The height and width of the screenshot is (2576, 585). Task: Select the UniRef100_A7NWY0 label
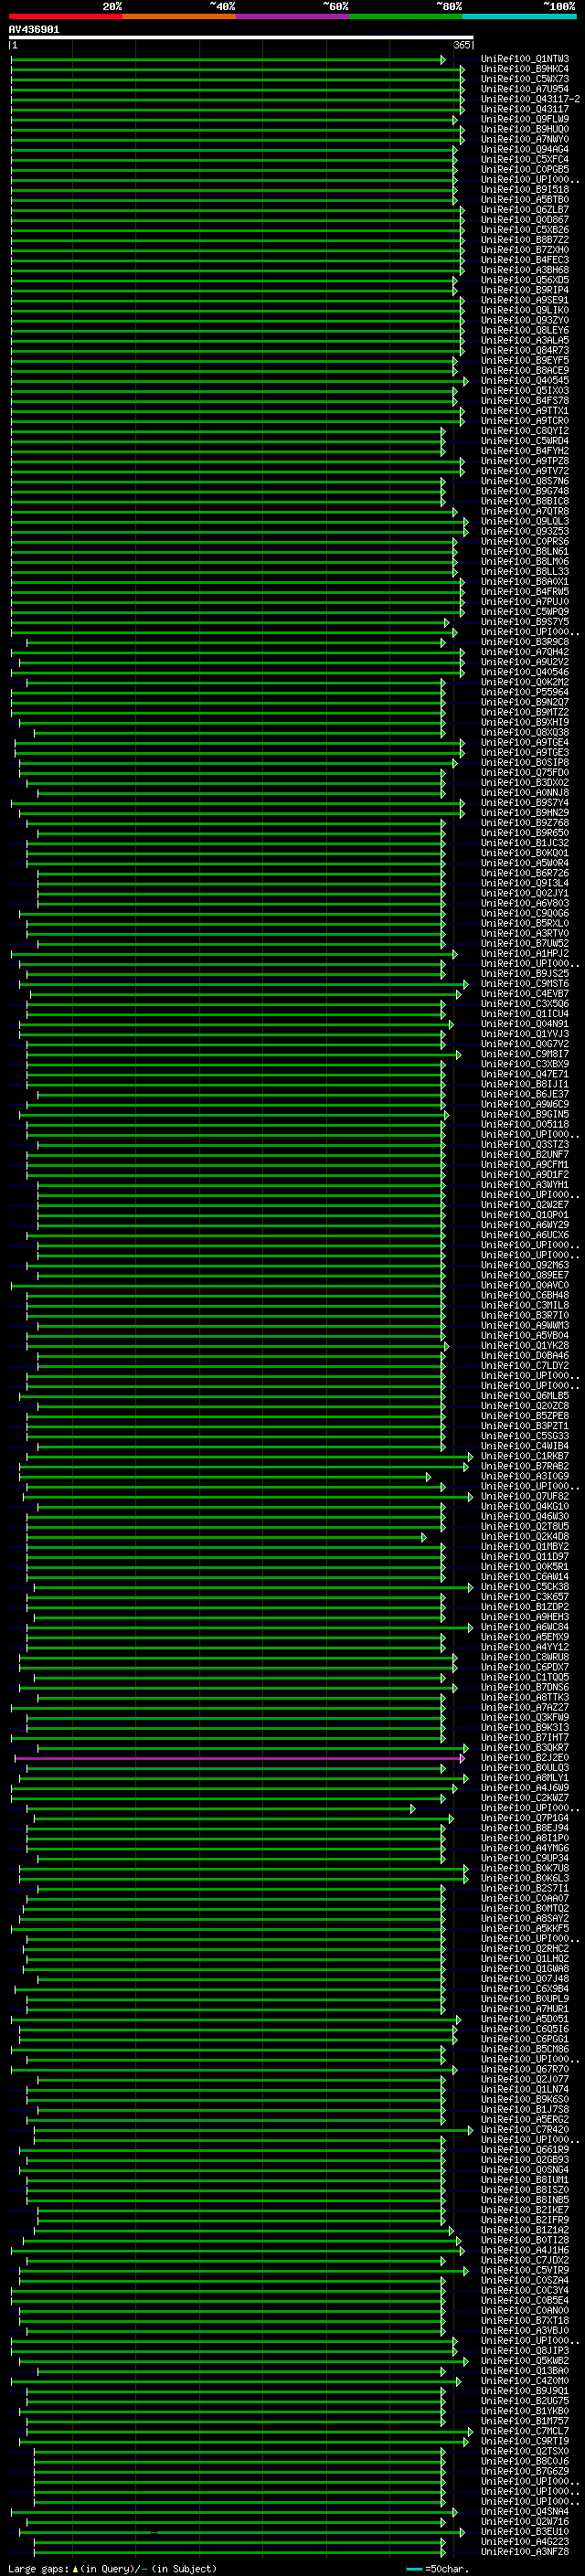tap(525, 139)
